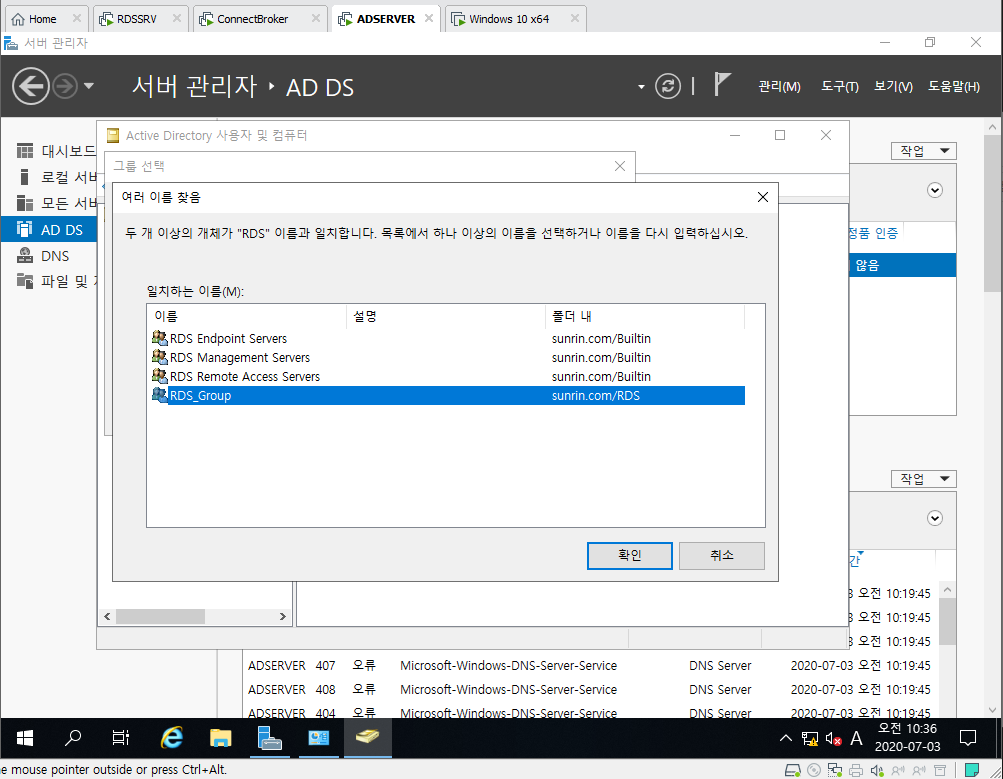The width and height of the screenshot is (1003, 779).
Task: Open the navigation history dropdown arrow
Action: pyautogui.click(x=89, y=86)
